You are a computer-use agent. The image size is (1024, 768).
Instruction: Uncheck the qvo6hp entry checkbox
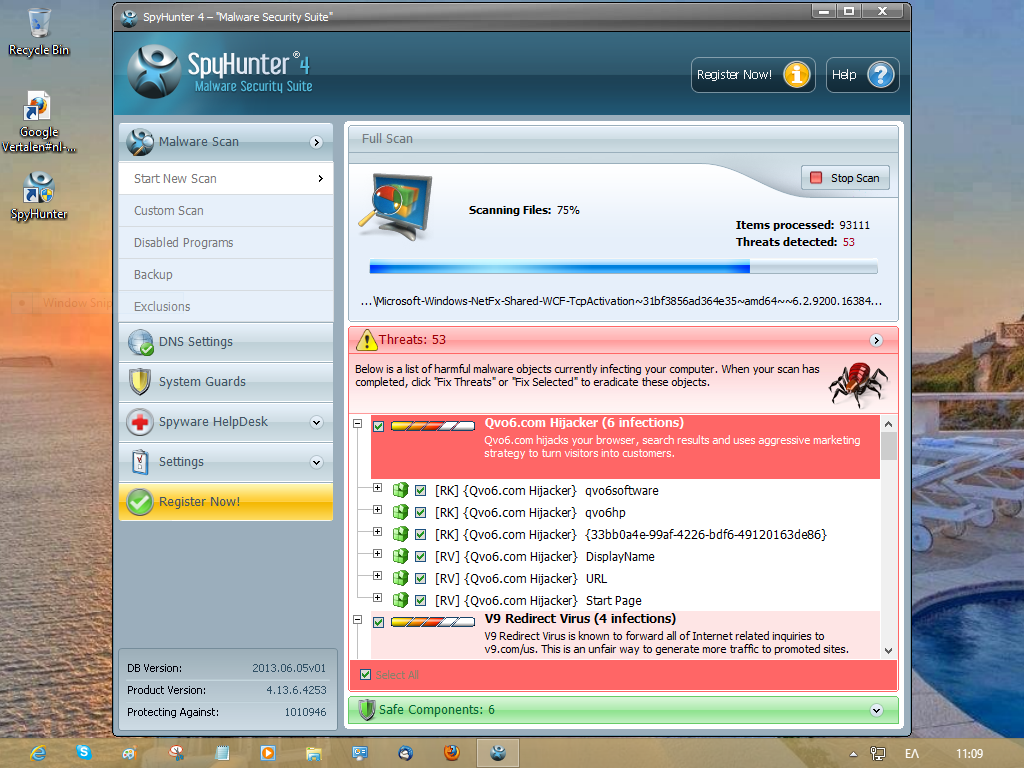coord(421,513)
